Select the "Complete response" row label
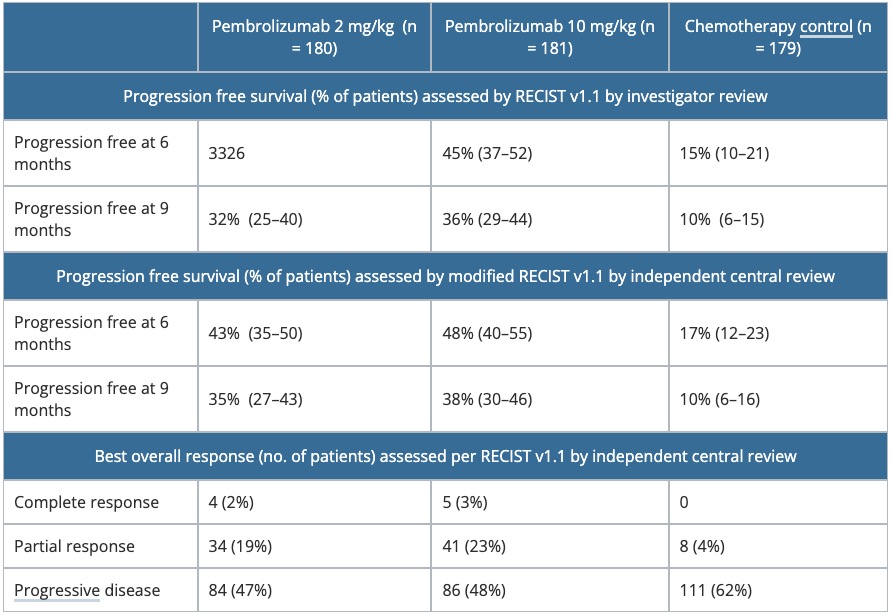The height and width of the screenshot is (615, 892). point(86,502)
